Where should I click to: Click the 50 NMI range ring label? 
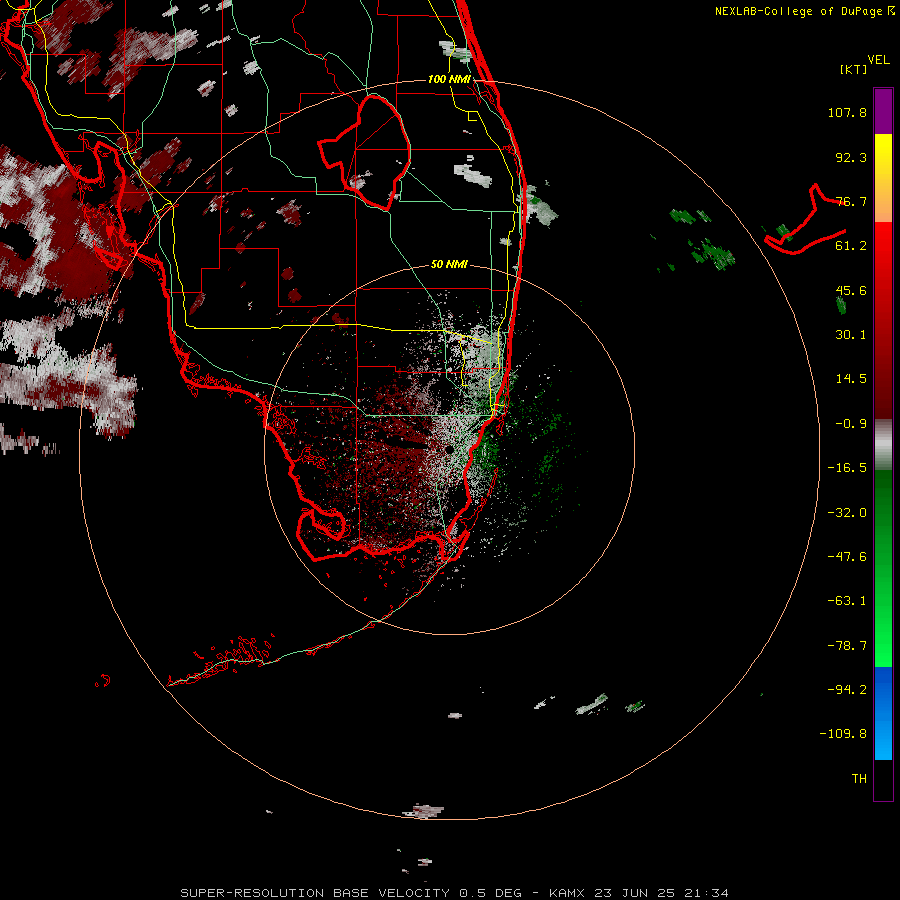click(x=449, y=264)
